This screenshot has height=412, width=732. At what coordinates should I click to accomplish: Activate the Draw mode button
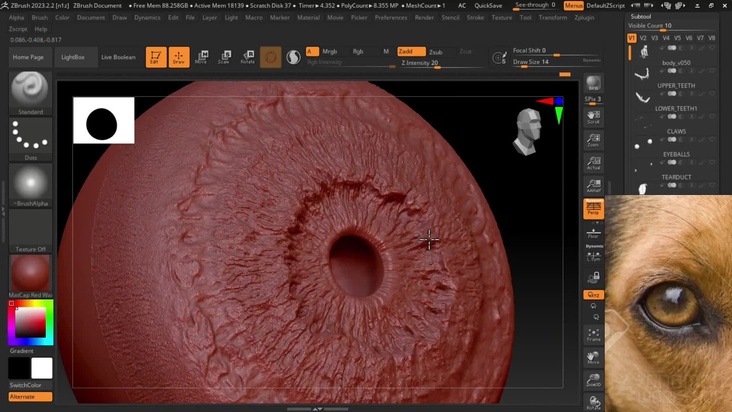[x=179, y=57]
